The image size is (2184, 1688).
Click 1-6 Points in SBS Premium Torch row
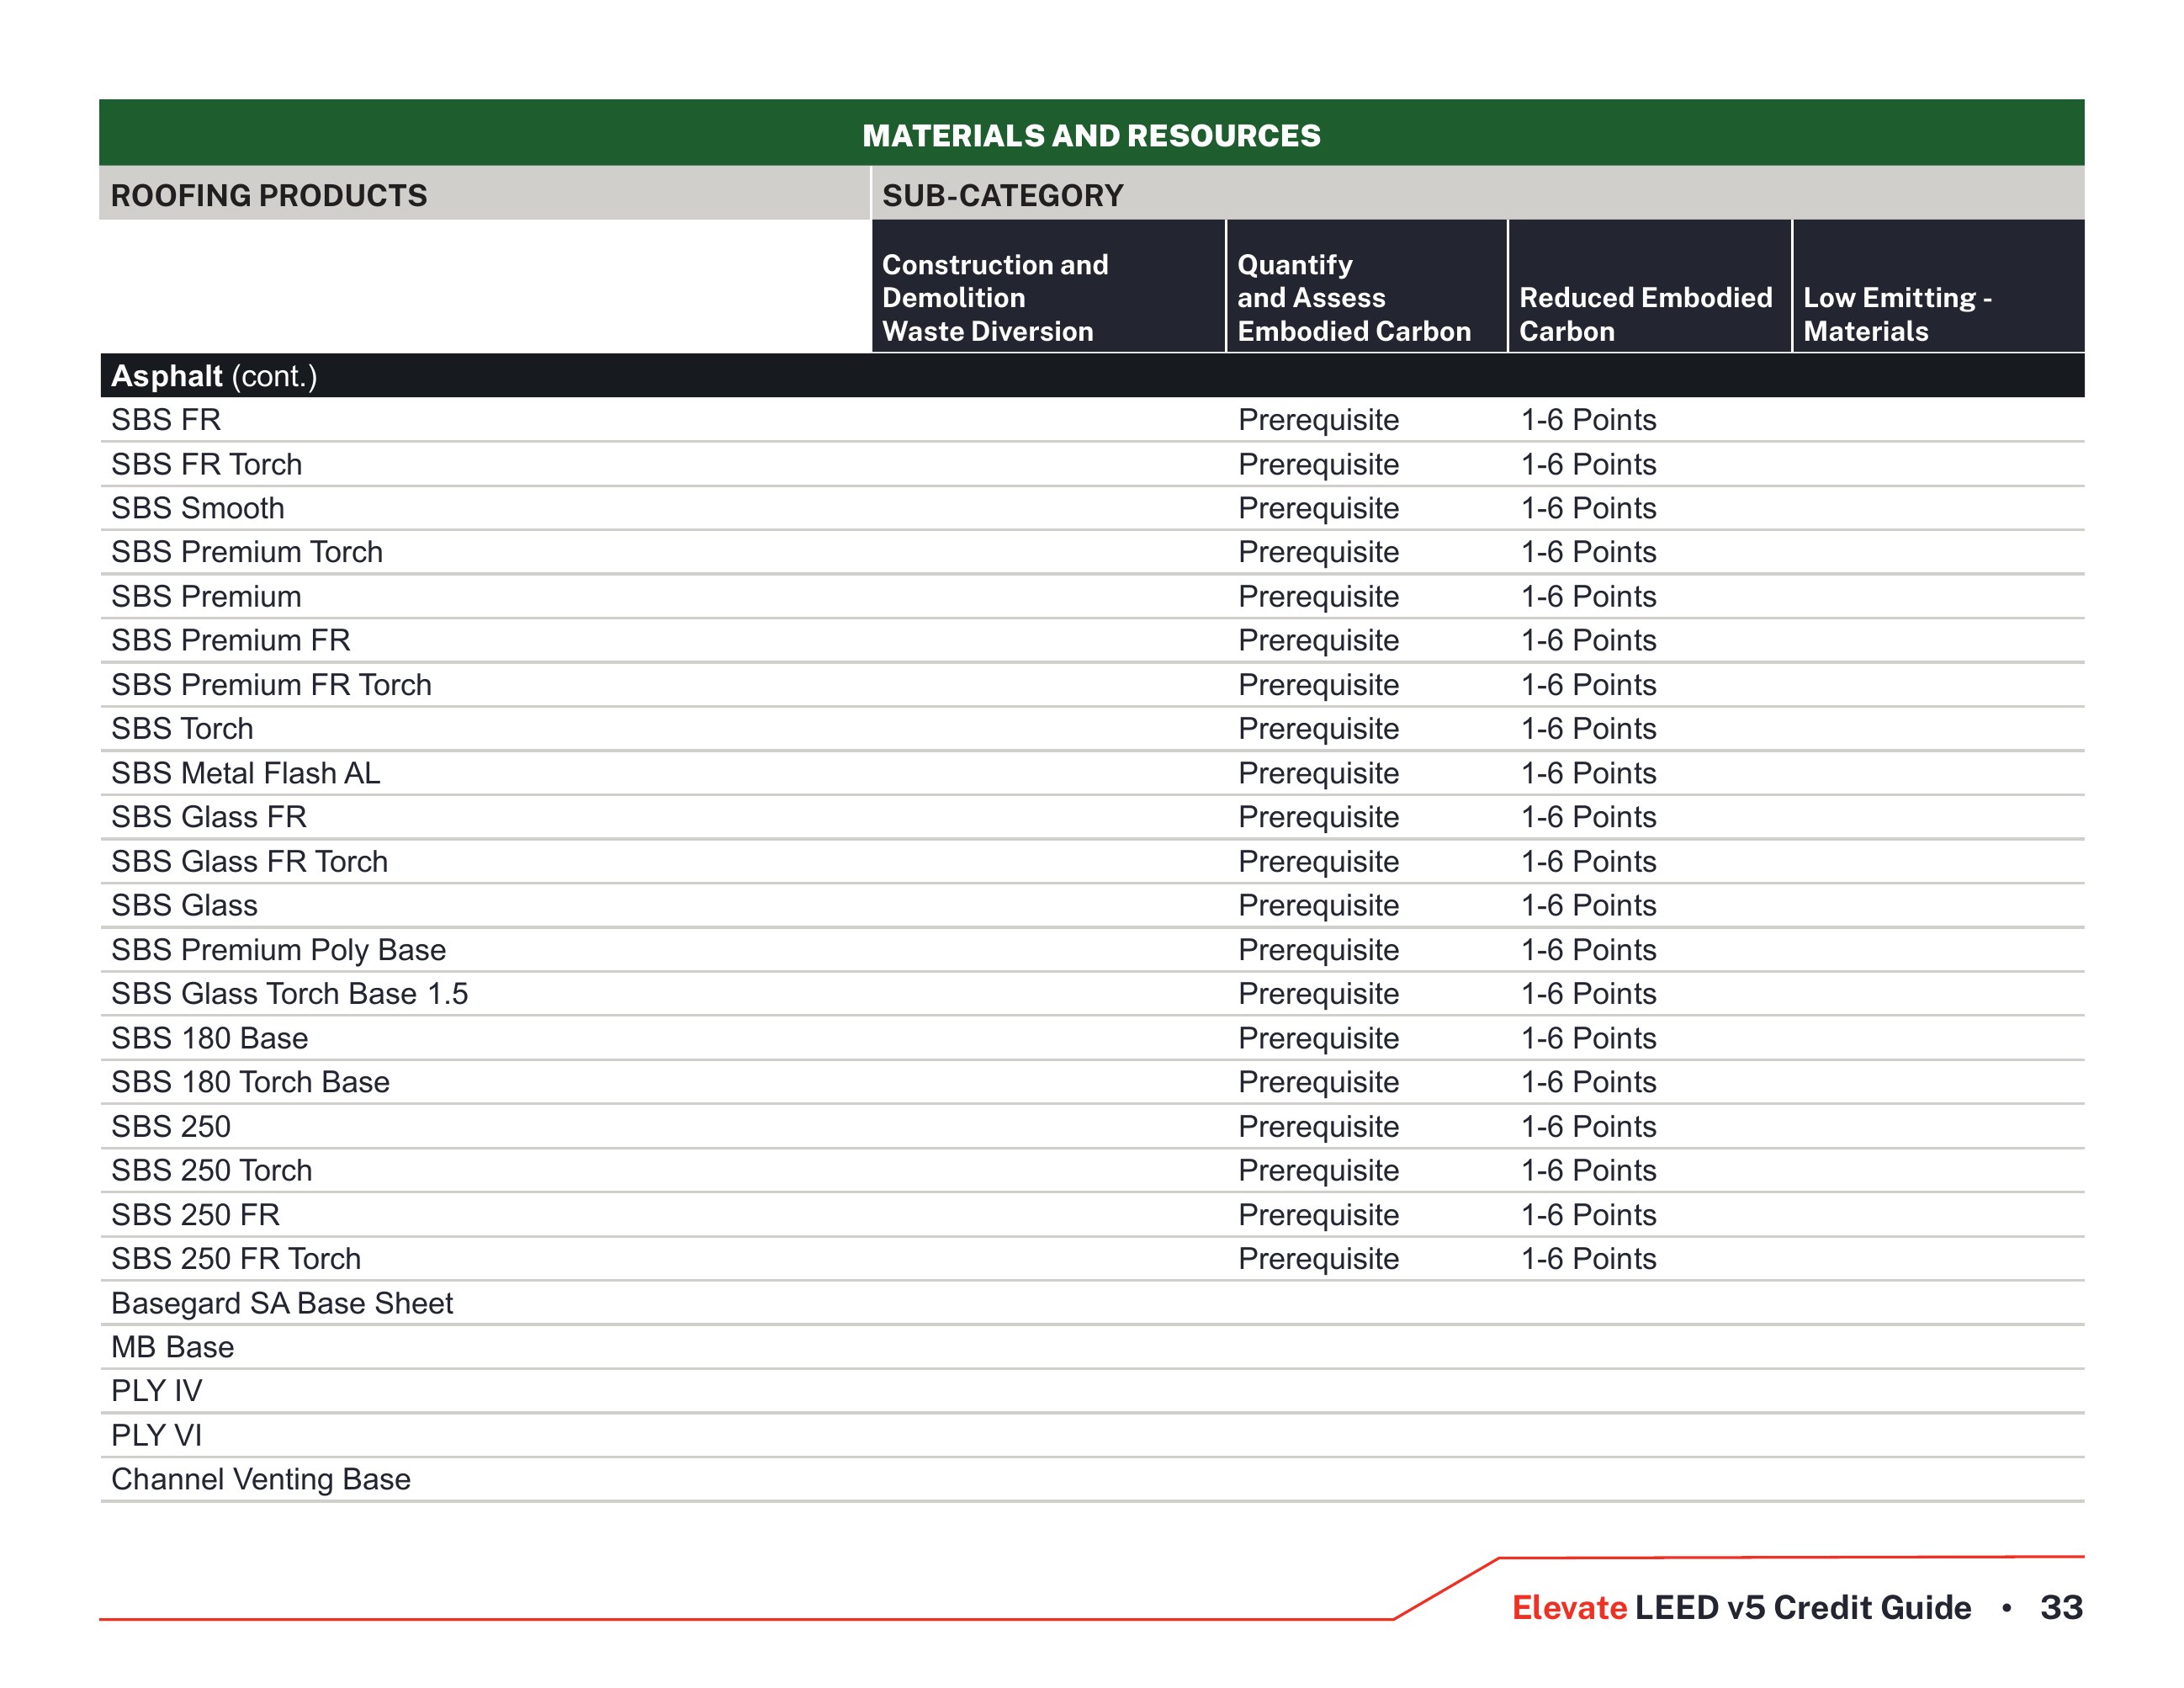click(x=1588, y=552)
